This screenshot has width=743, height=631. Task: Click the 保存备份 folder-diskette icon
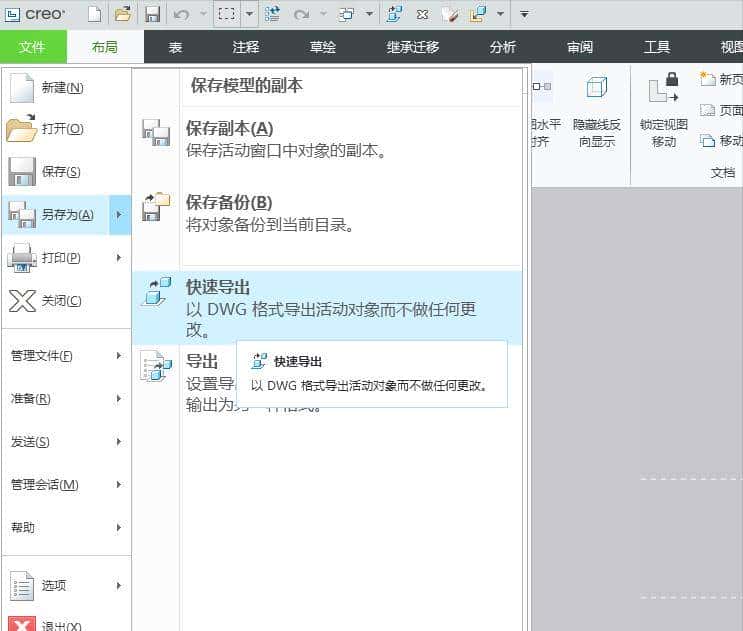pos(156,207)
